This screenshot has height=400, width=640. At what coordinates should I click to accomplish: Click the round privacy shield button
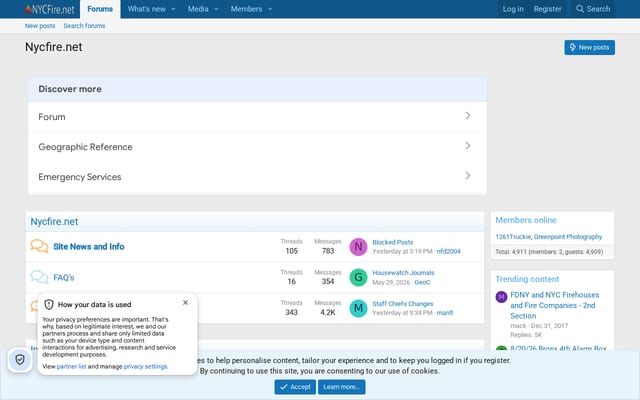click(x=20, y=360)
